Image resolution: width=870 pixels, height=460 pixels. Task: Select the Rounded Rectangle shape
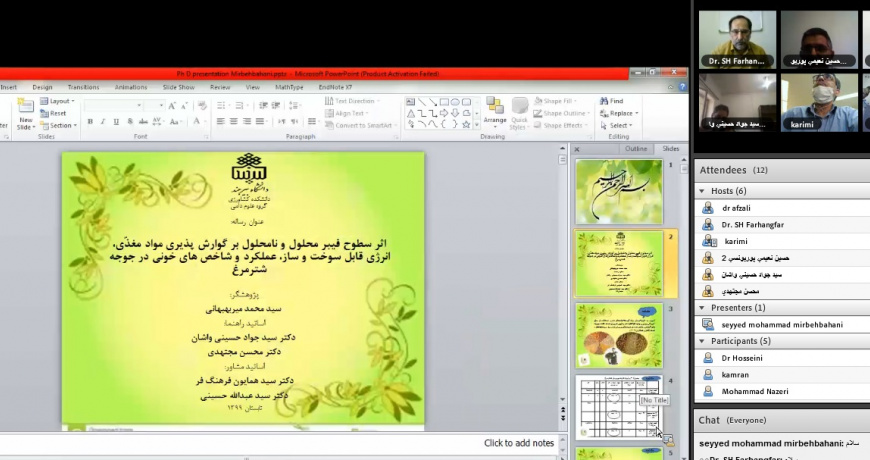pyautogui.click(x=467, y=102)
